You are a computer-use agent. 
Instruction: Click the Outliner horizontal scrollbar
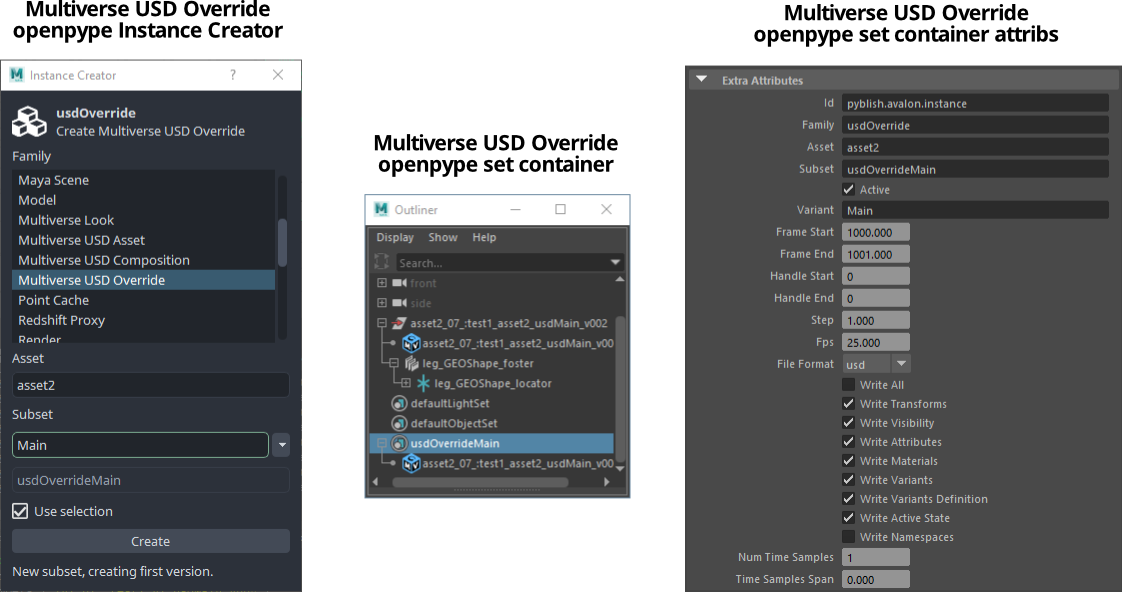tap(480, 482)
